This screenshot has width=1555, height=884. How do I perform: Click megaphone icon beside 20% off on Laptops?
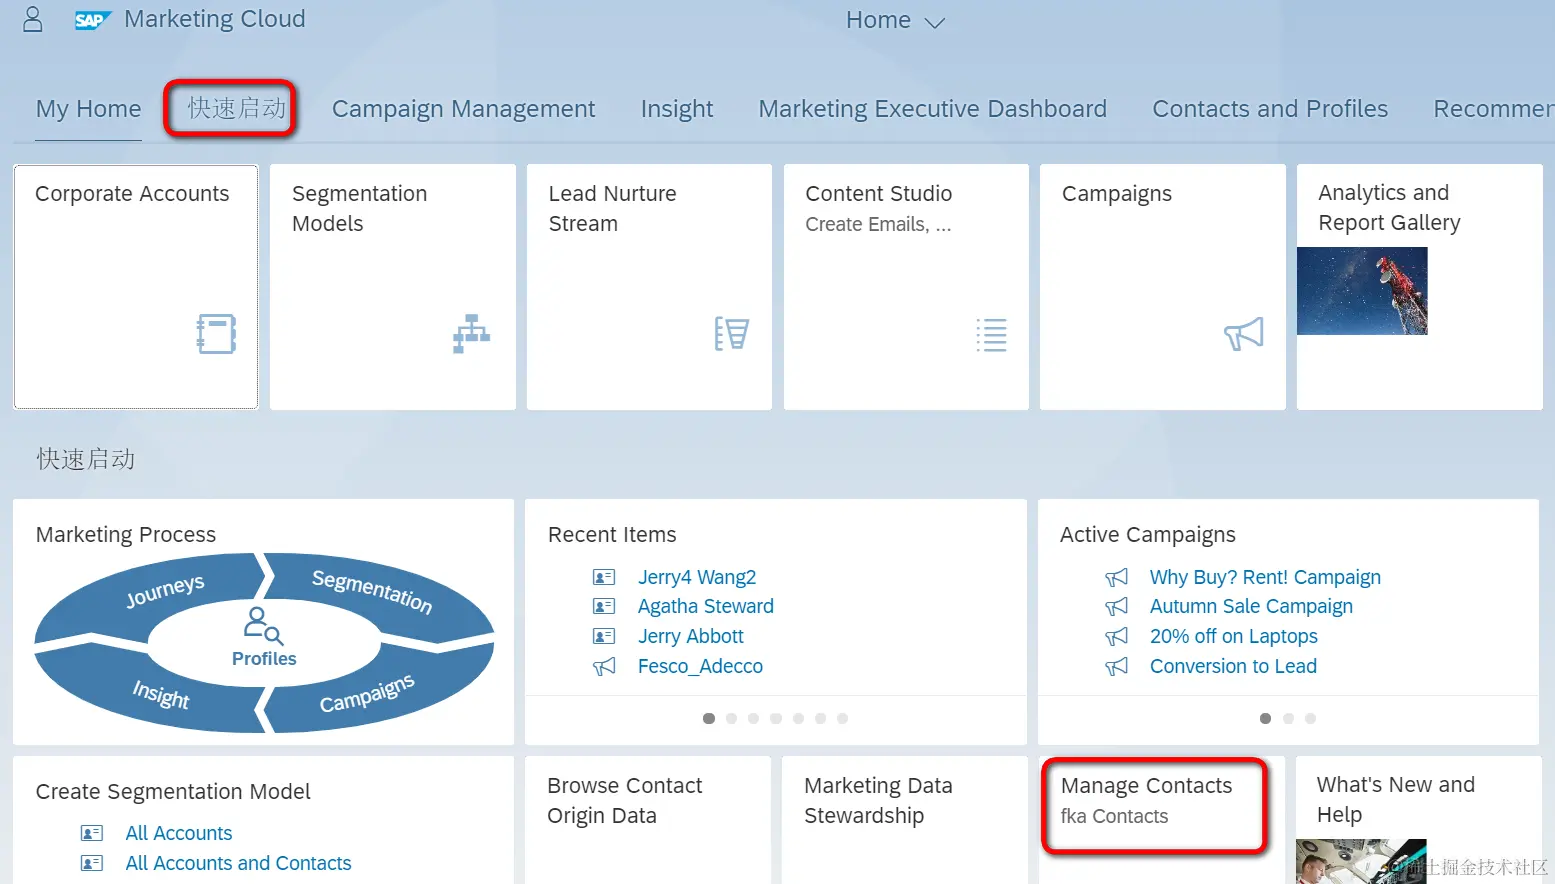click(x=1116, y=636)
